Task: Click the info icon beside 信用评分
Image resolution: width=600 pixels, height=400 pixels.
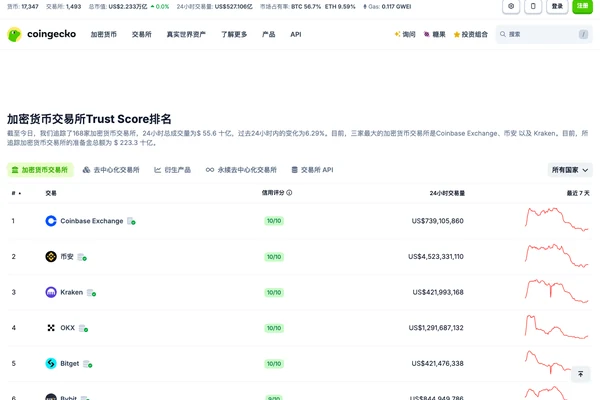Action: point(289,193)
